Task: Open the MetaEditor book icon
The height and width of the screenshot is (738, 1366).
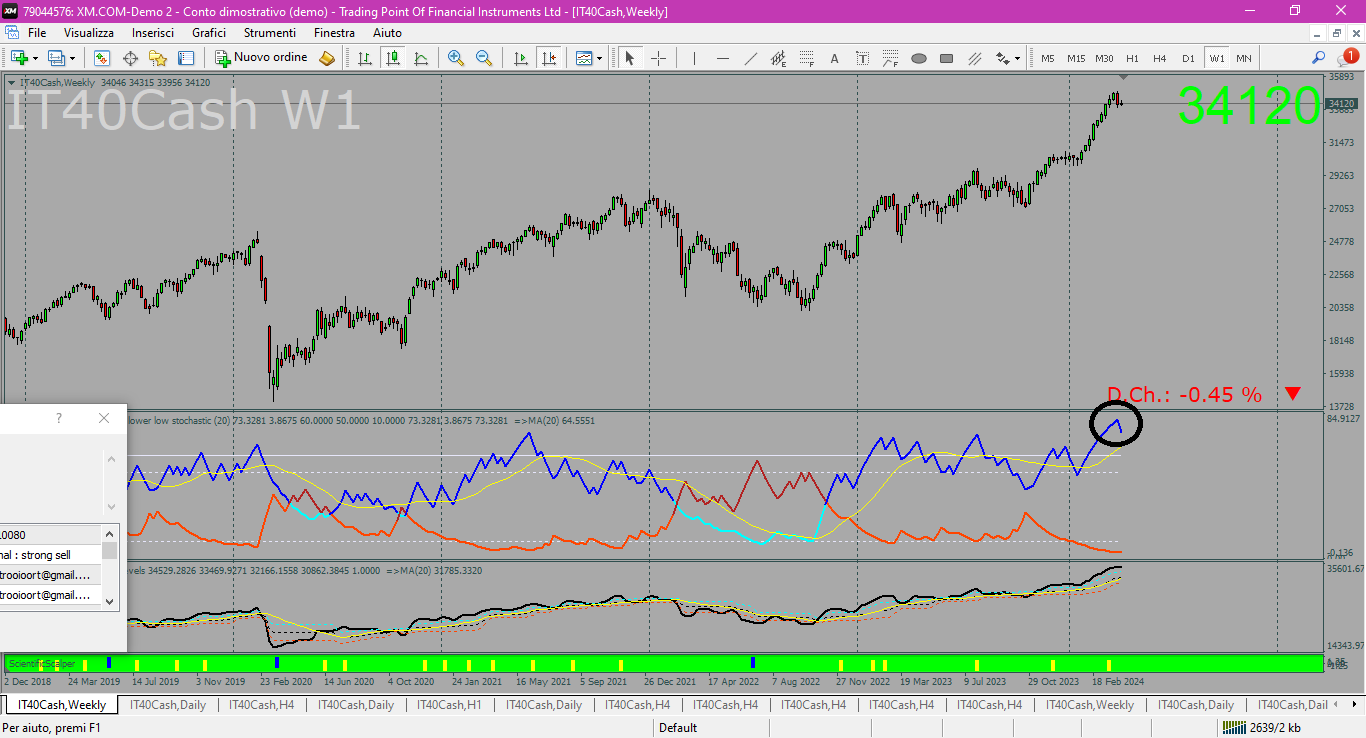Action: (x=327, y=58)
